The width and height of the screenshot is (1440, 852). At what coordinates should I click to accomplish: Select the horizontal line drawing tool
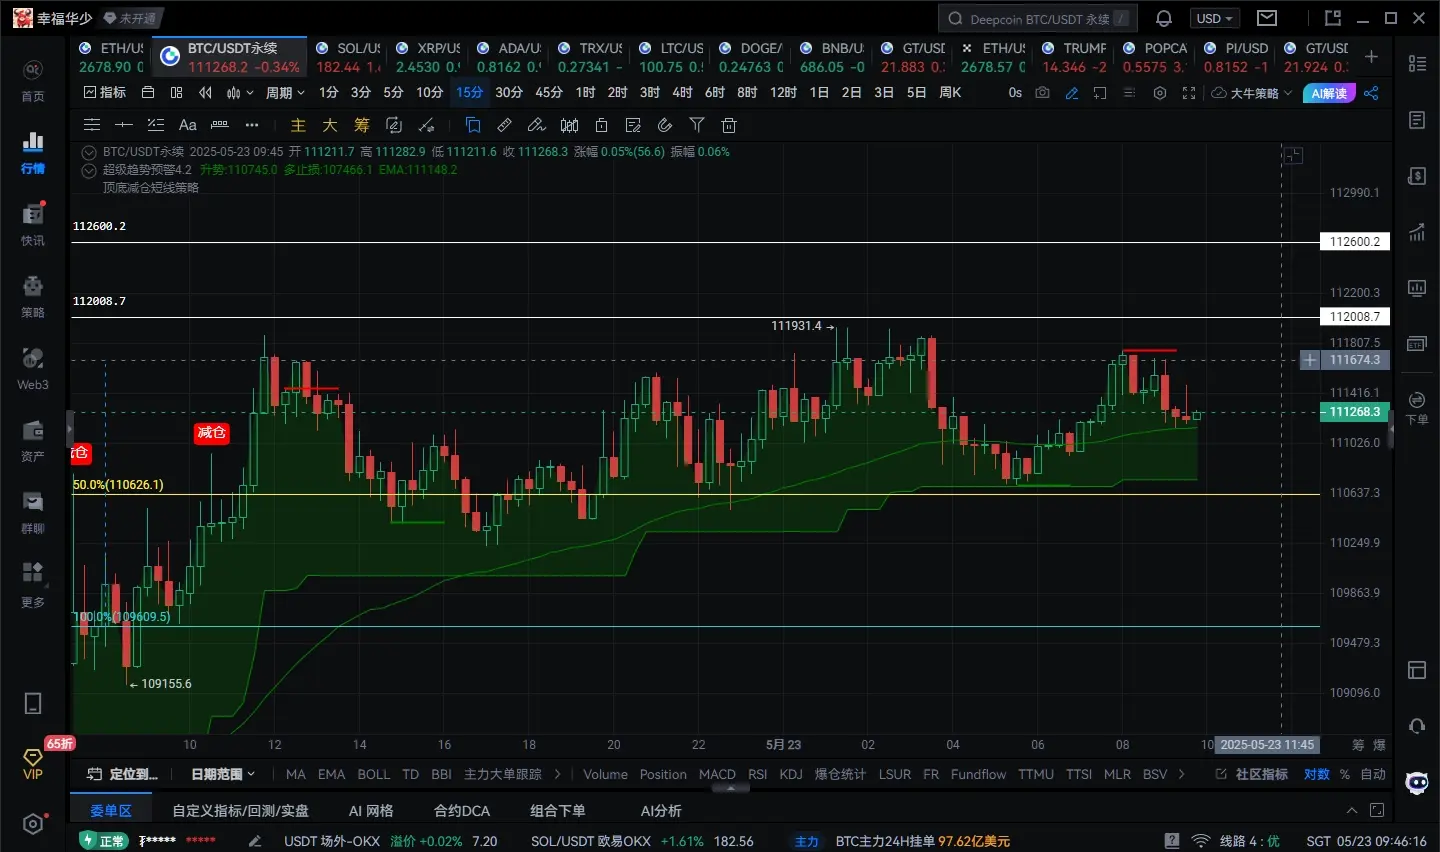click(x=124, y=125)
